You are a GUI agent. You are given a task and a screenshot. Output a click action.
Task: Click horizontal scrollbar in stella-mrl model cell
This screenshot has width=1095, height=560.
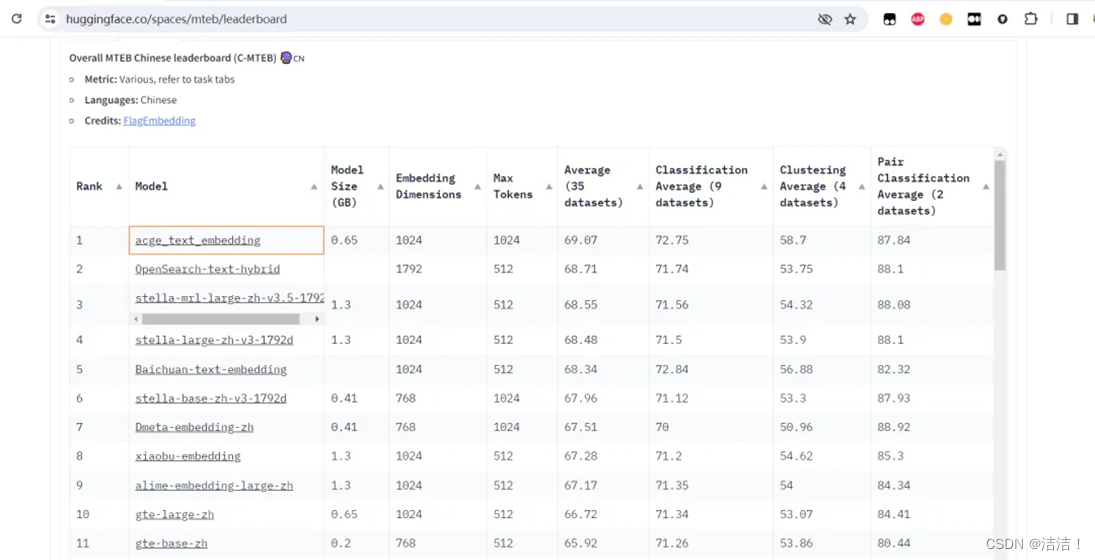tap(221, 319)
